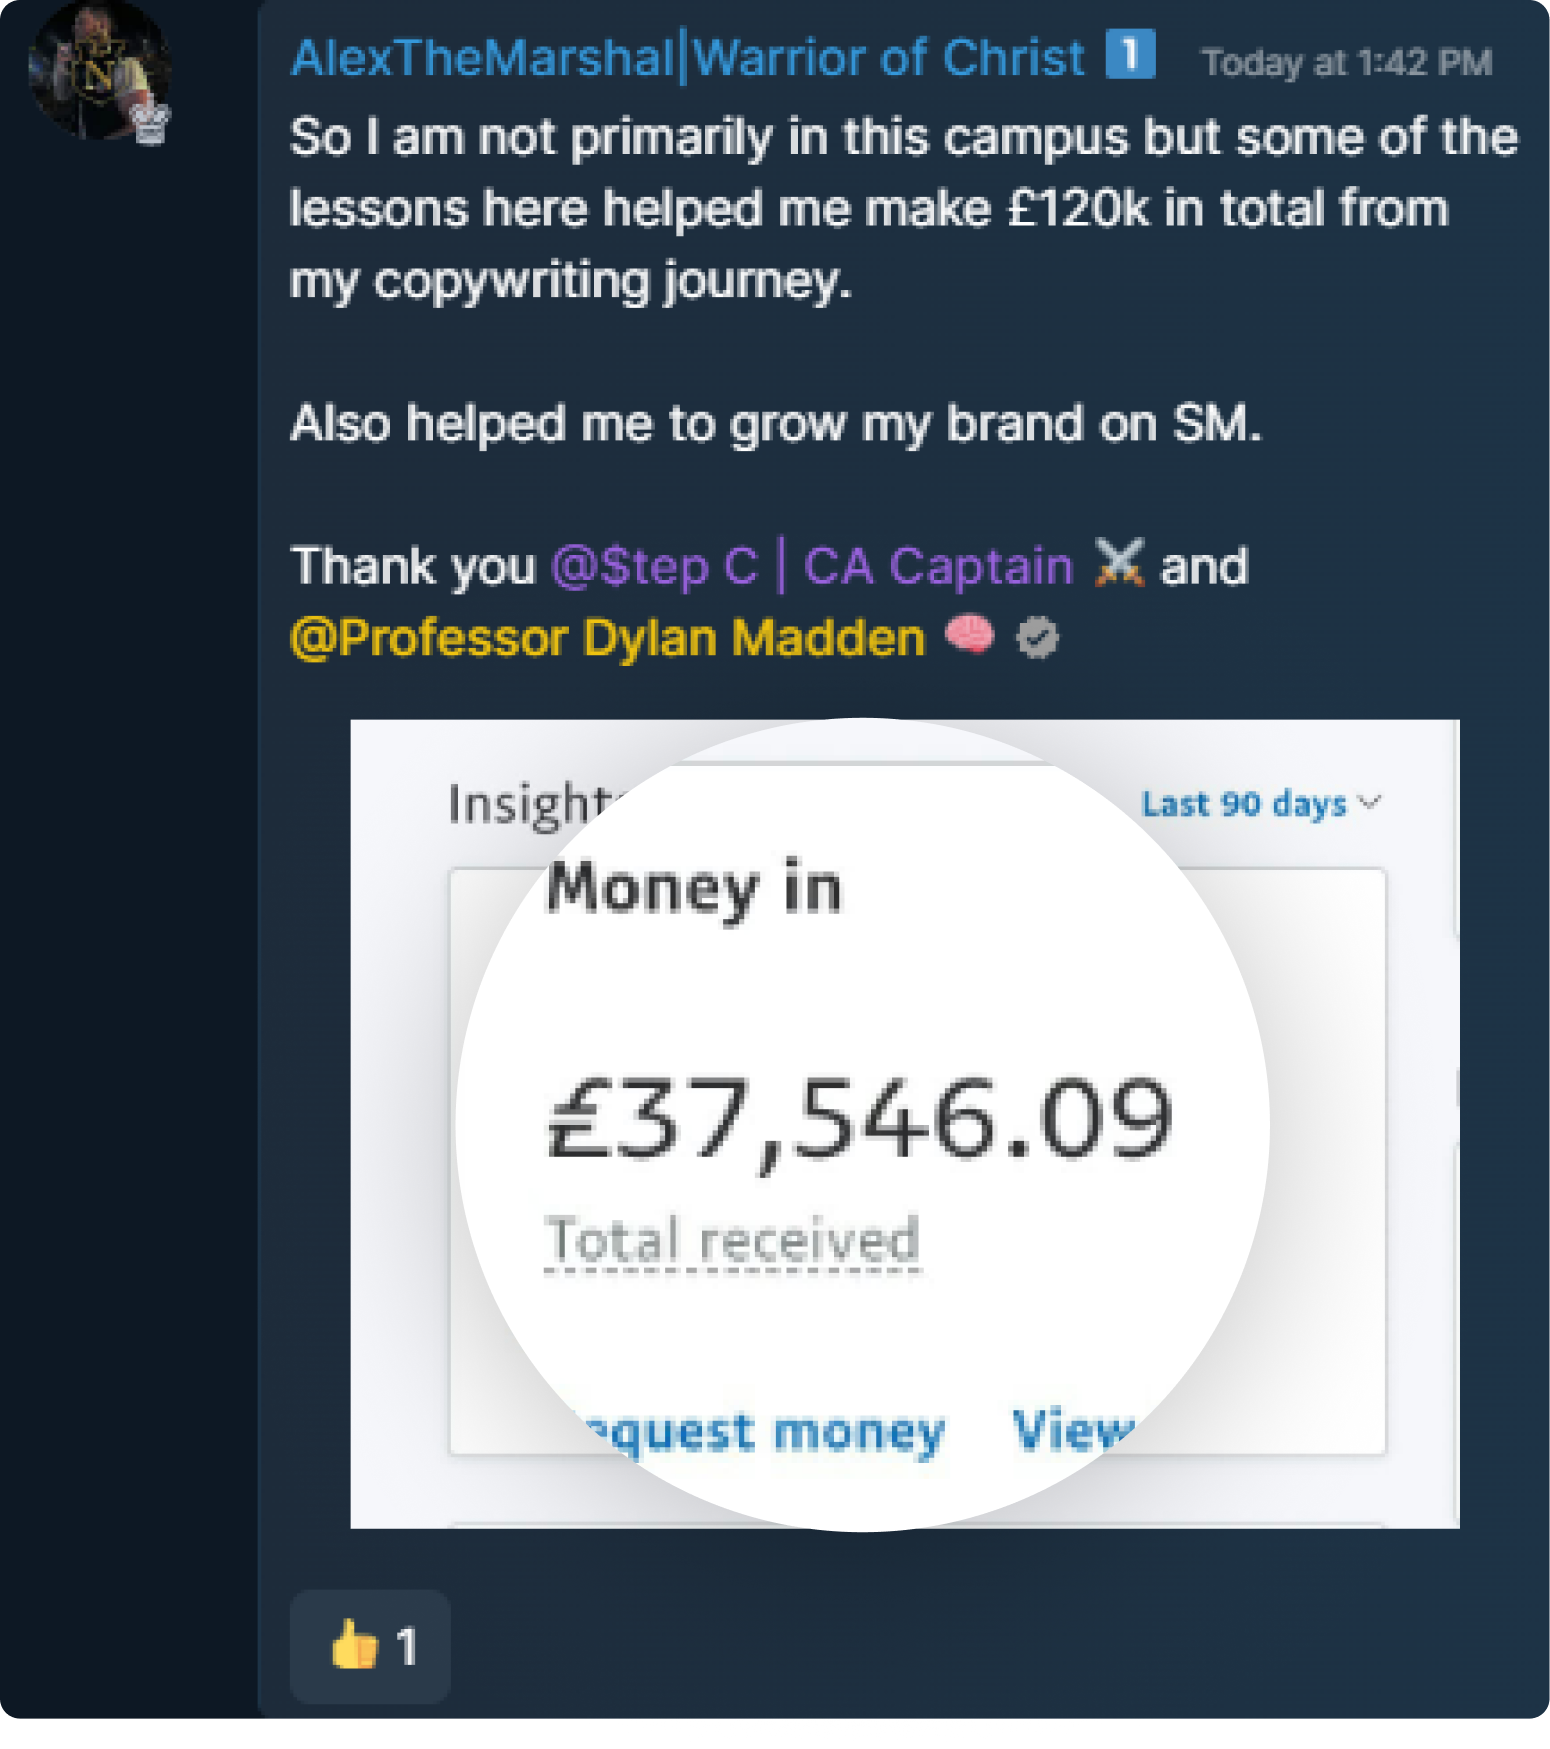
Task: Click the pound symbol before 37,546.09
Action: 571,1117
